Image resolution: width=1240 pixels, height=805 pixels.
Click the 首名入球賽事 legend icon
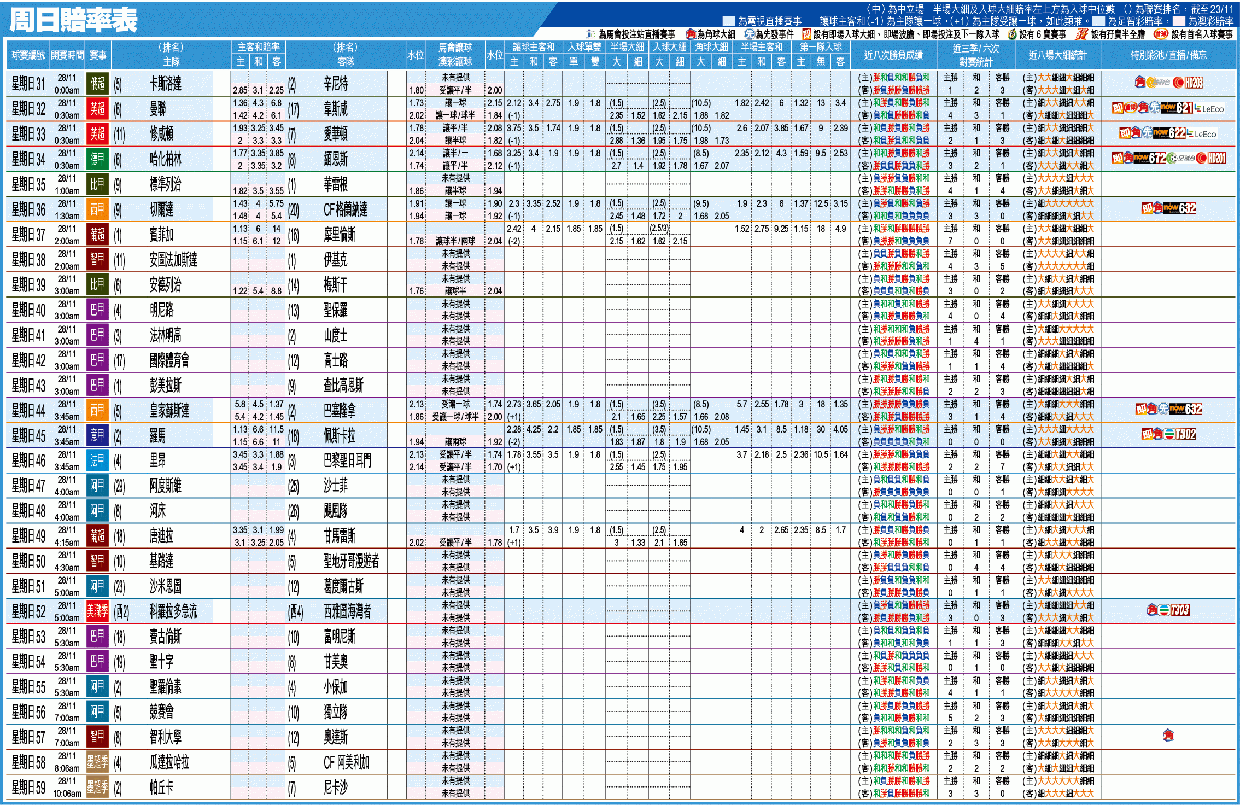coord(1161,34)
